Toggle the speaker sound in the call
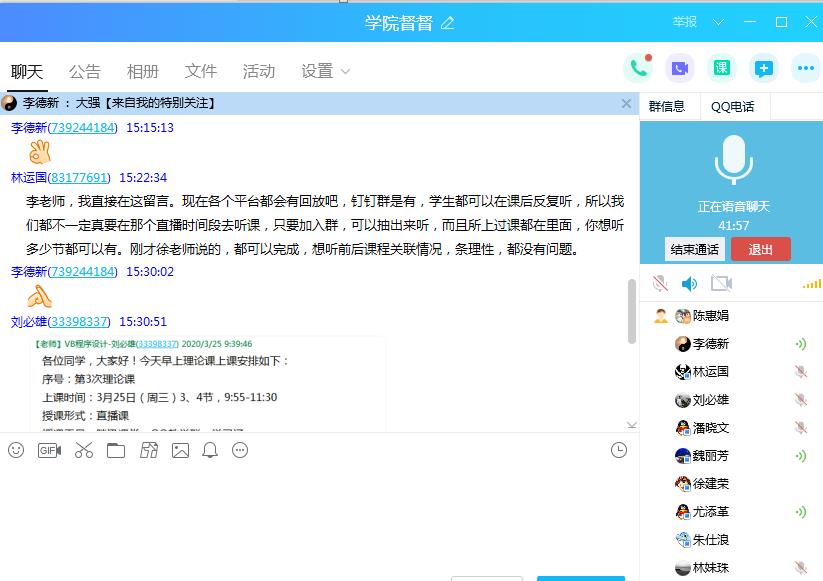Screen dimensions: 823x581 coord(689,284)
